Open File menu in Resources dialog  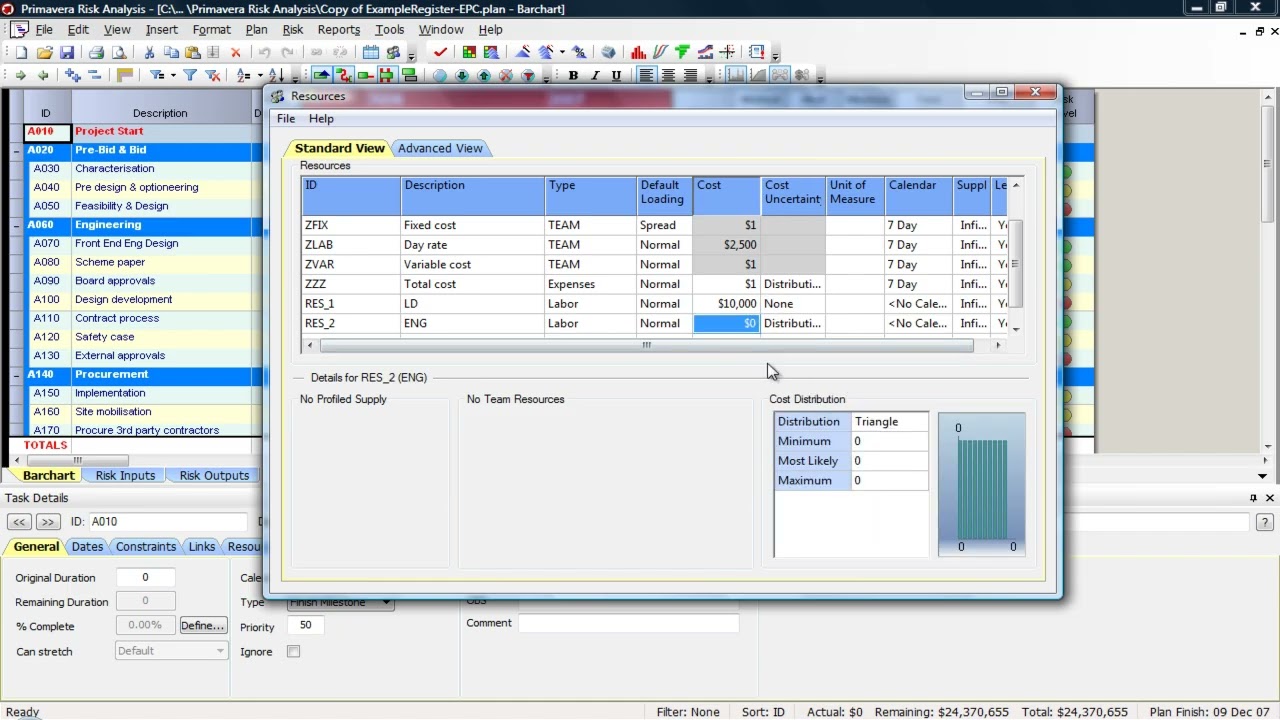286,119
